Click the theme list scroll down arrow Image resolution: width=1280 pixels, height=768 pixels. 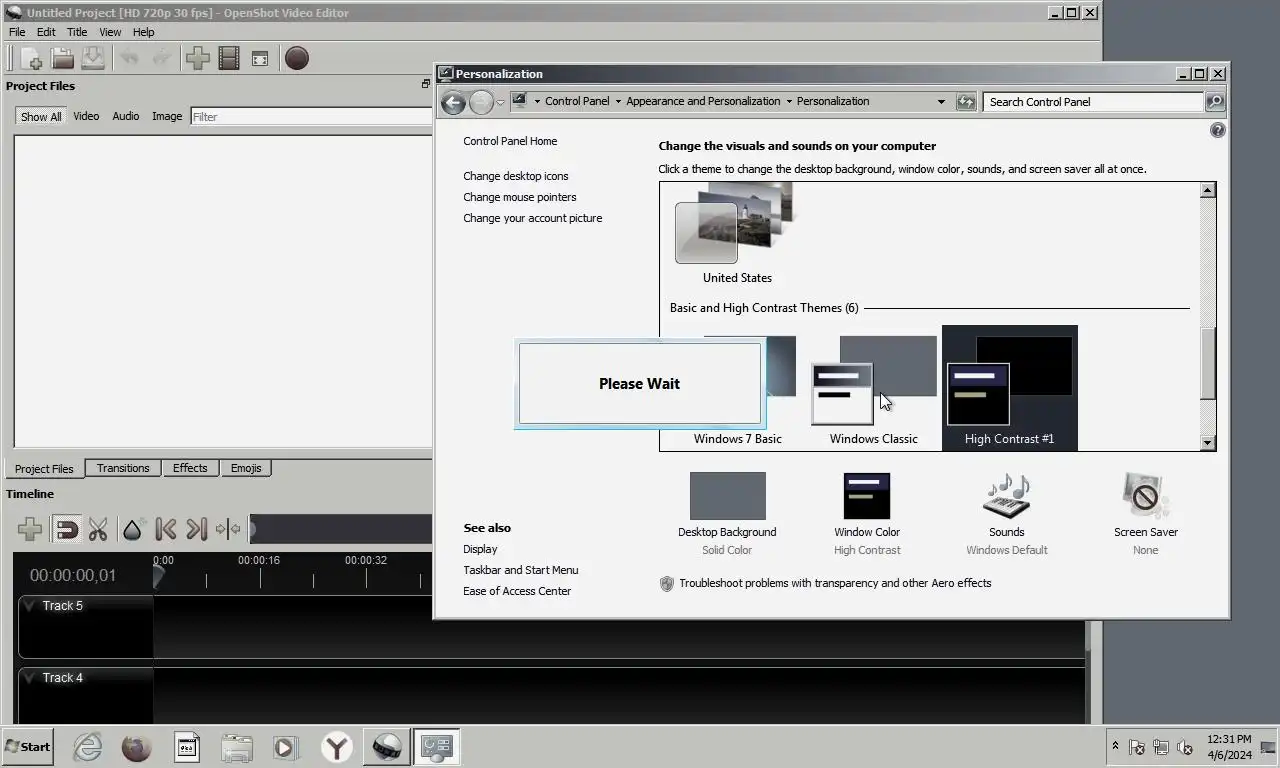1208,442
